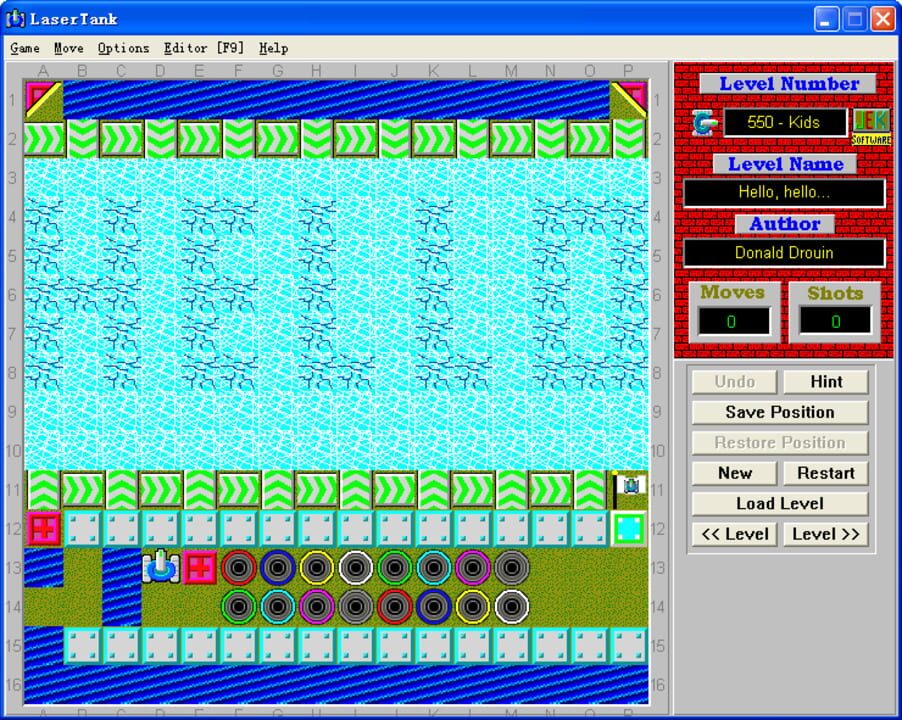
Task: Click the Save Position button
Action: coord(780,412)
